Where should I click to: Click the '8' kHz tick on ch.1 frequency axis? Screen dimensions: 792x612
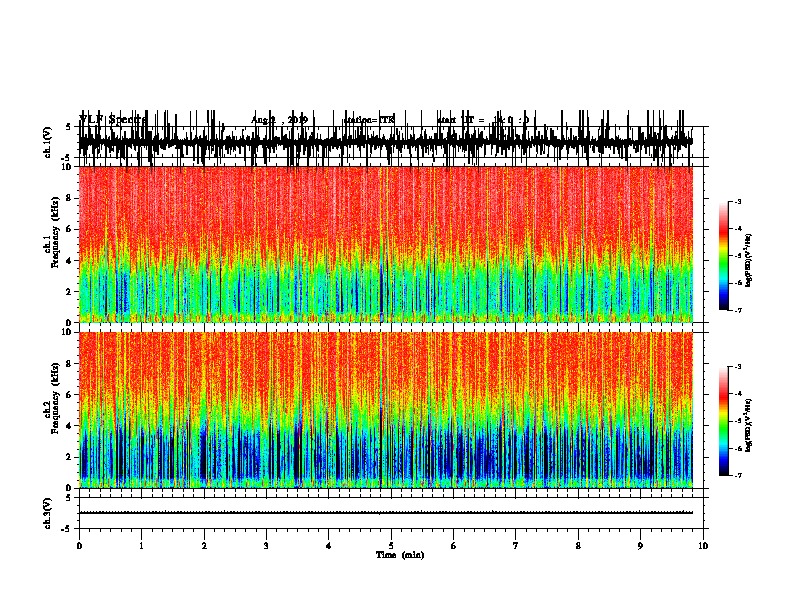pos(69,198)
